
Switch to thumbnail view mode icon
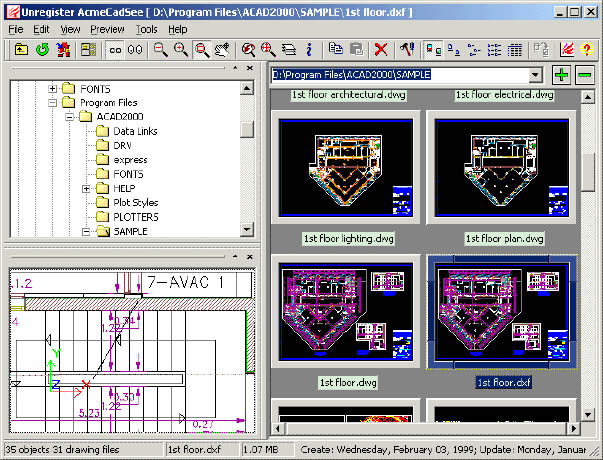coord(433,50)
